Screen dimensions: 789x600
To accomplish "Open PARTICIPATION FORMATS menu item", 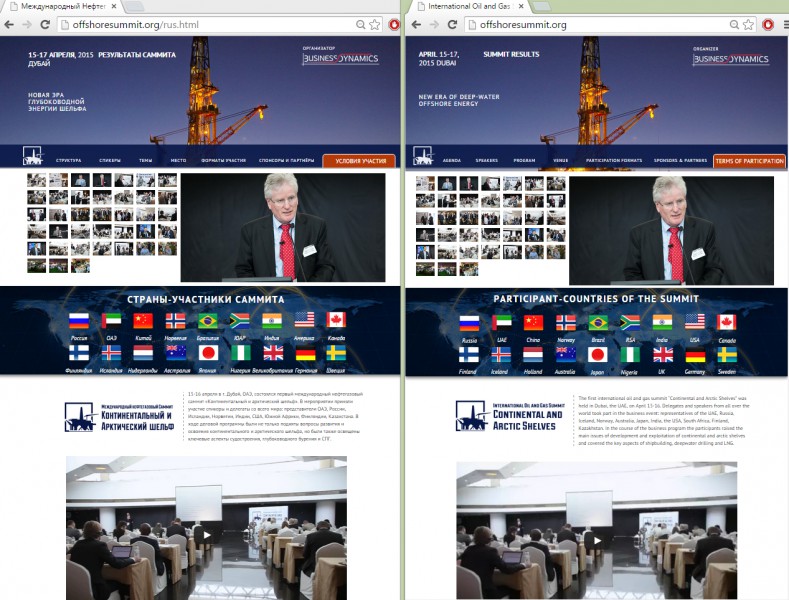I will [614, 161].
